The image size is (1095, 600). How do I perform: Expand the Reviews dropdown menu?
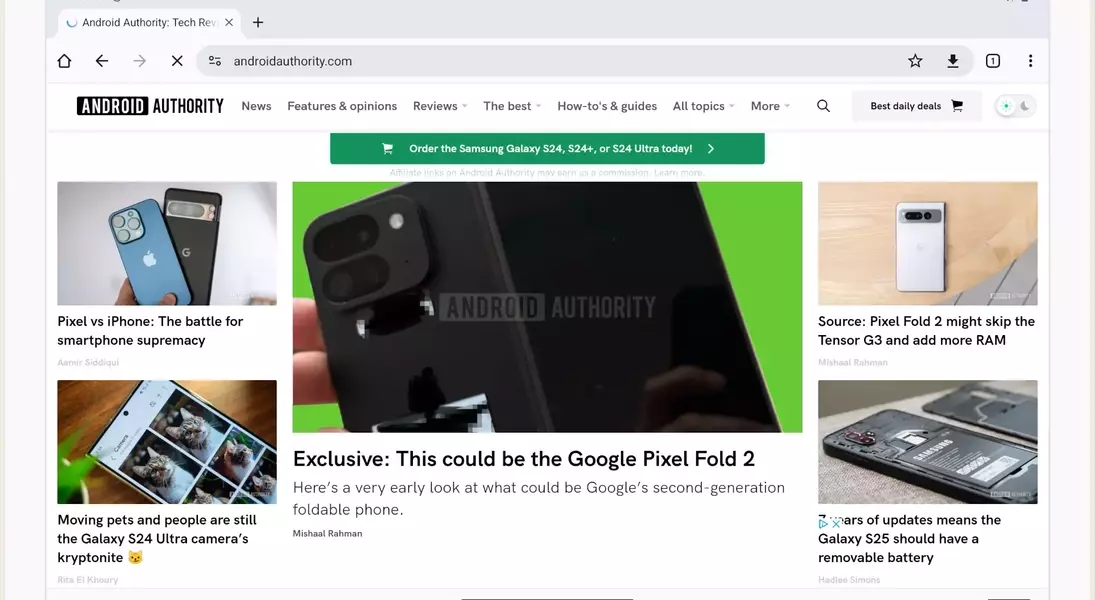tap(440, 106)
